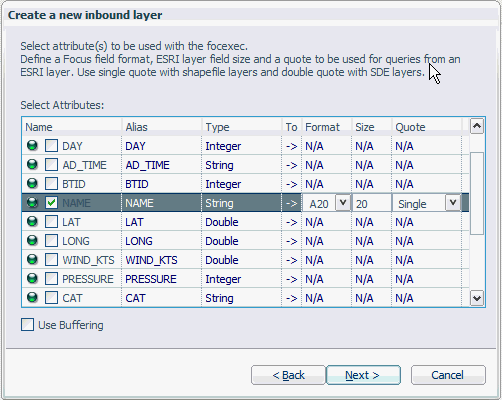This screenshot has height=400, width=502.
Task: Uncheck the NAME attribute checkbox
Action: [x=51, y=203]
